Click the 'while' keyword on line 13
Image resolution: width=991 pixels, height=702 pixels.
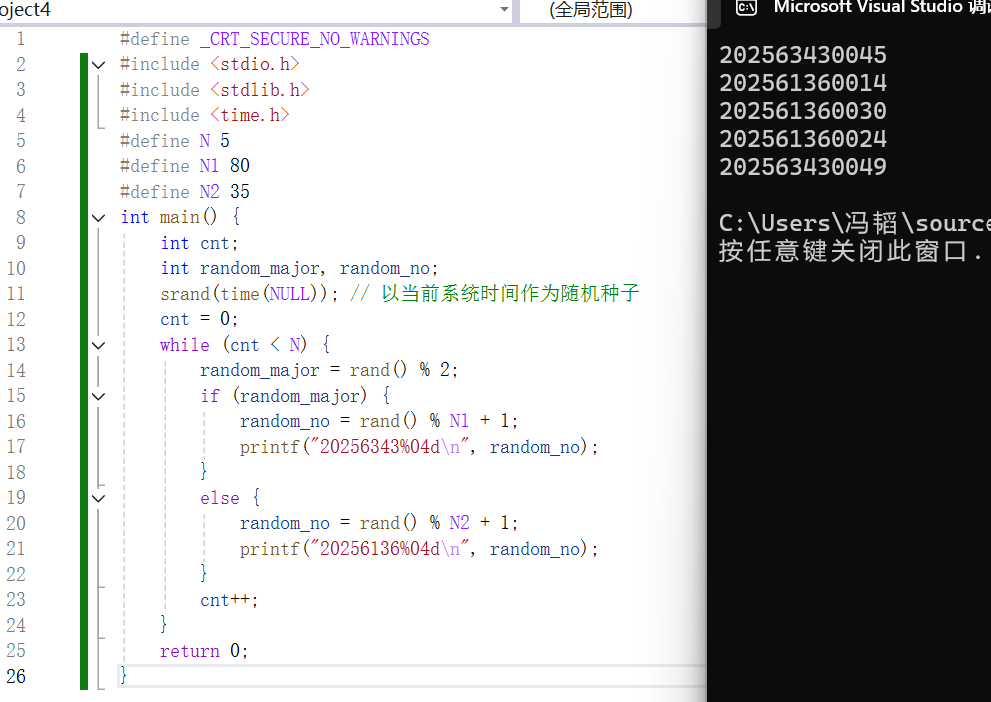185,345
